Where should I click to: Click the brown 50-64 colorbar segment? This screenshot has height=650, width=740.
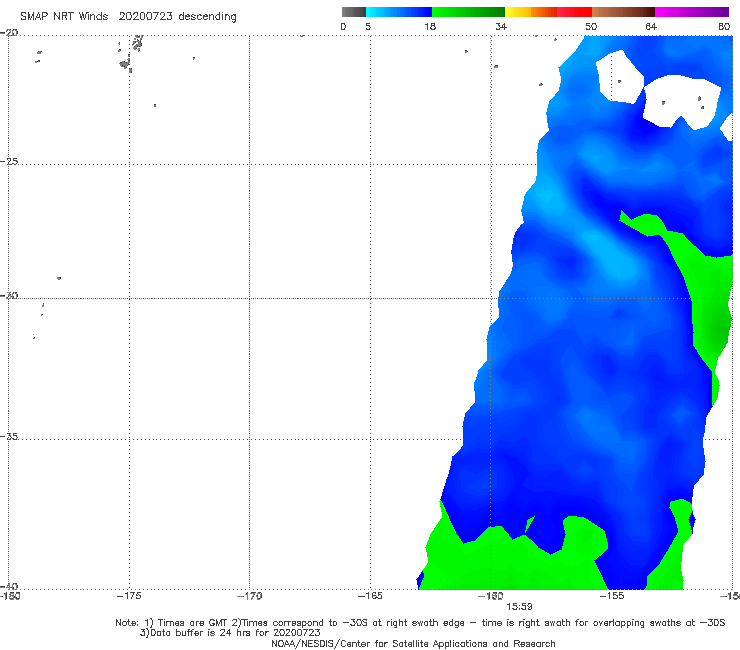pos(623,12)
